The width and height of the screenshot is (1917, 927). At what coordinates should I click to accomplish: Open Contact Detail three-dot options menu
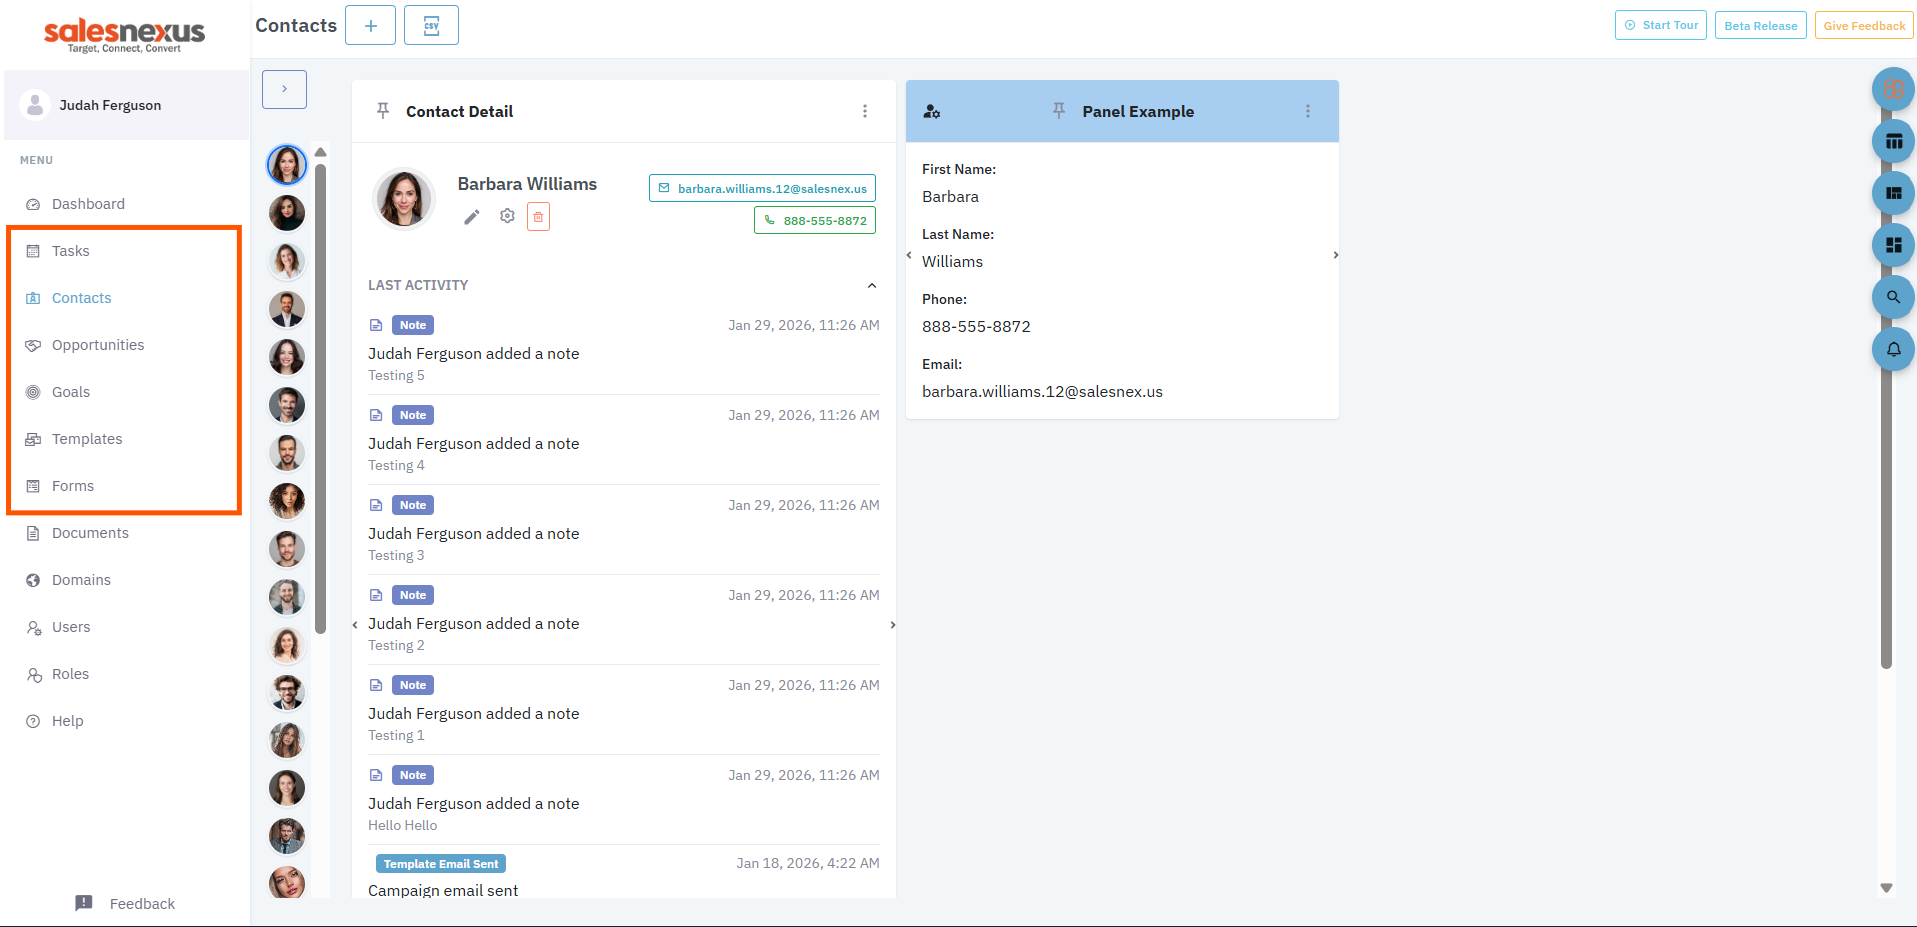(865, 112)
